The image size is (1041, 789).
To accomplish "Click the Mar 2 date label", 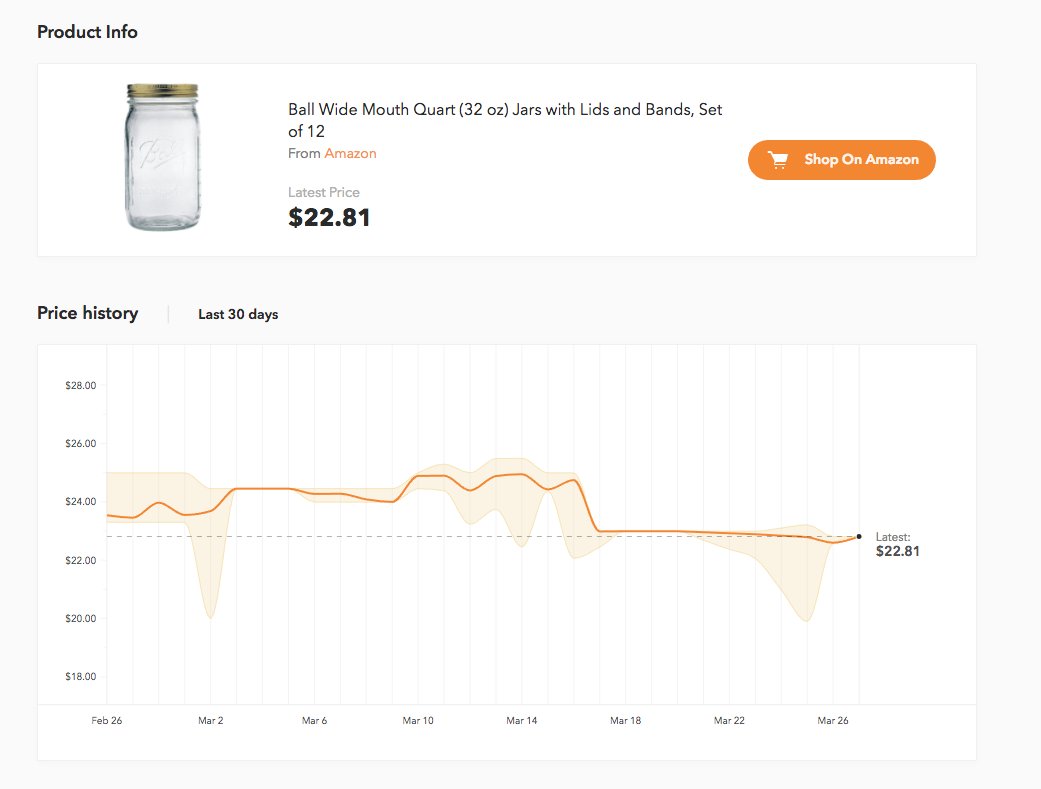I will (x=210, y=720).
